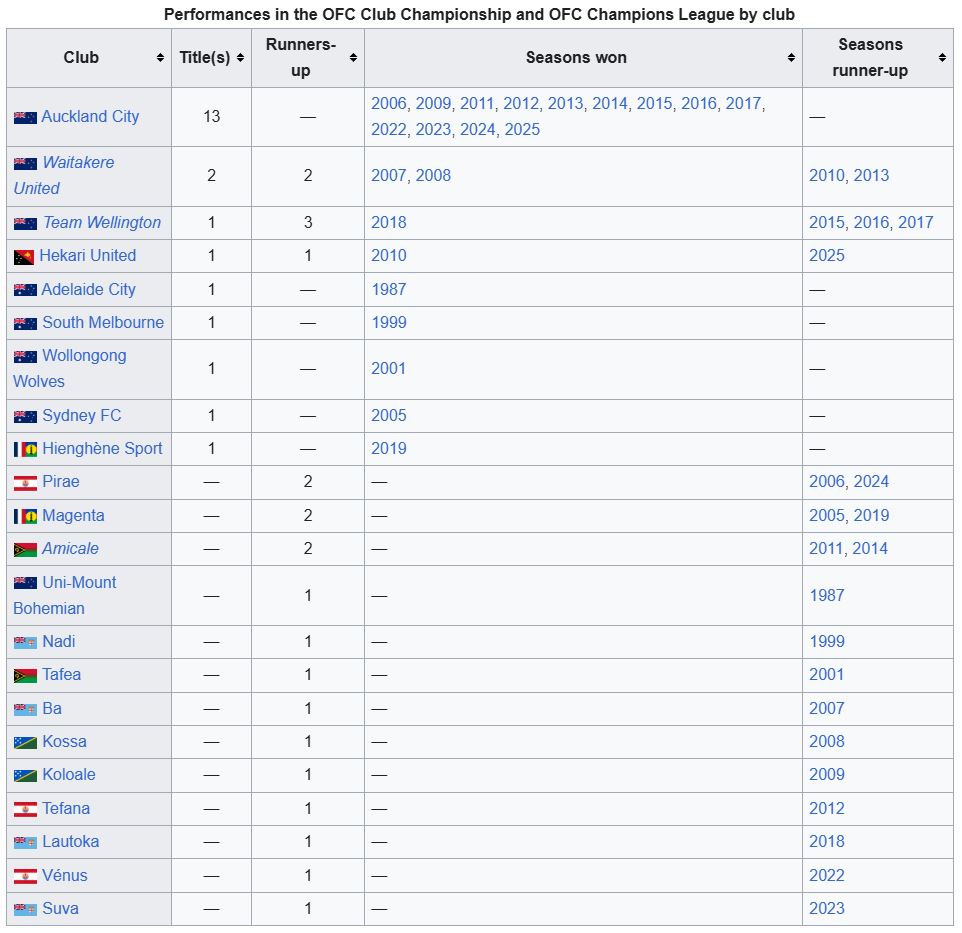Click Australian flag beside South Melbourne

click(25, 323)
